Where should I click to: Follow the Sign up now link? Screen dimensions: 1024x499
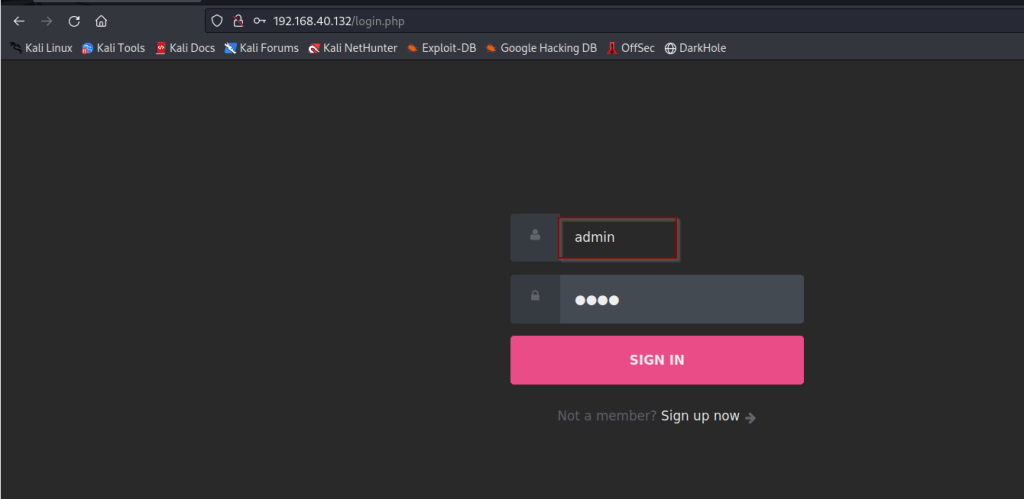[x=700, y=416]
